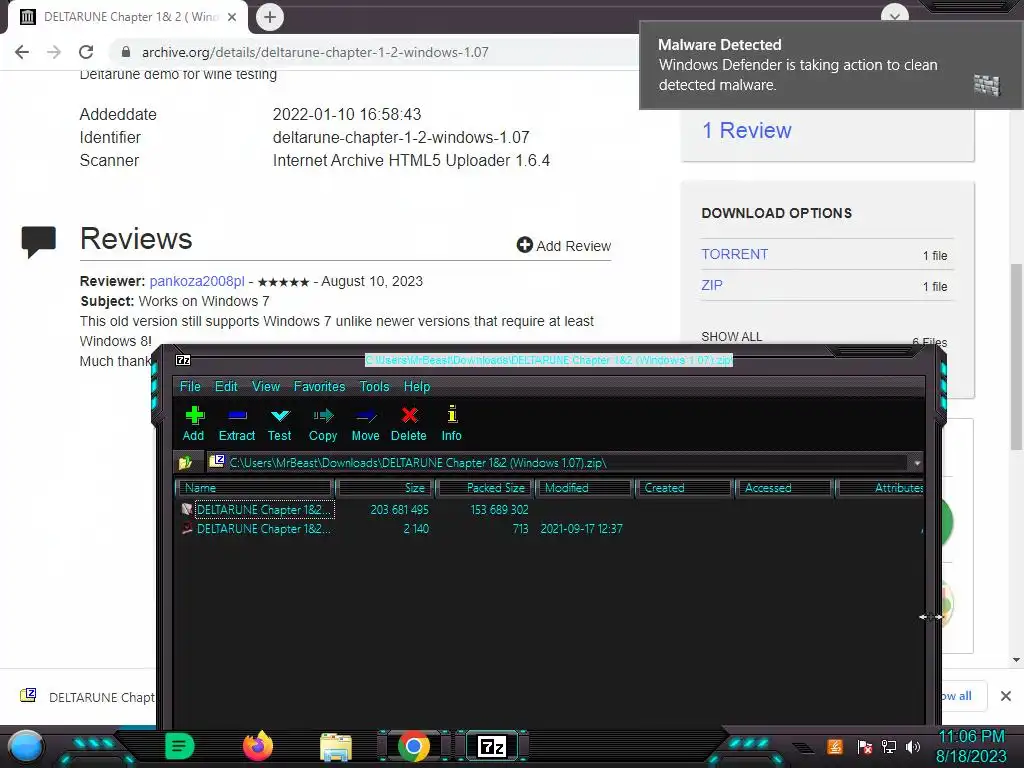The height and width of the screenshot is (768, 1024).
Task: Open the green chat app on taskbar
Action: tap(179, 746)
